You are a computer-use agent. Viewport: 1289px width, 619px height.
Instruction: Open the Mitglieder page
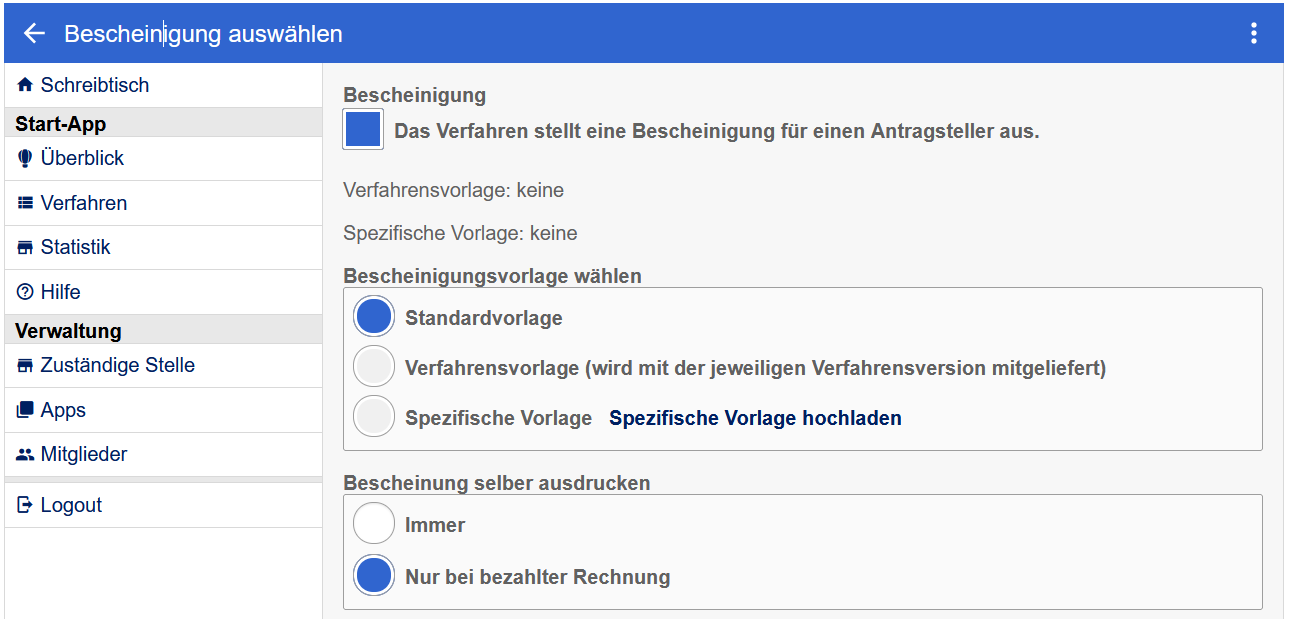[x=84, y=454]
